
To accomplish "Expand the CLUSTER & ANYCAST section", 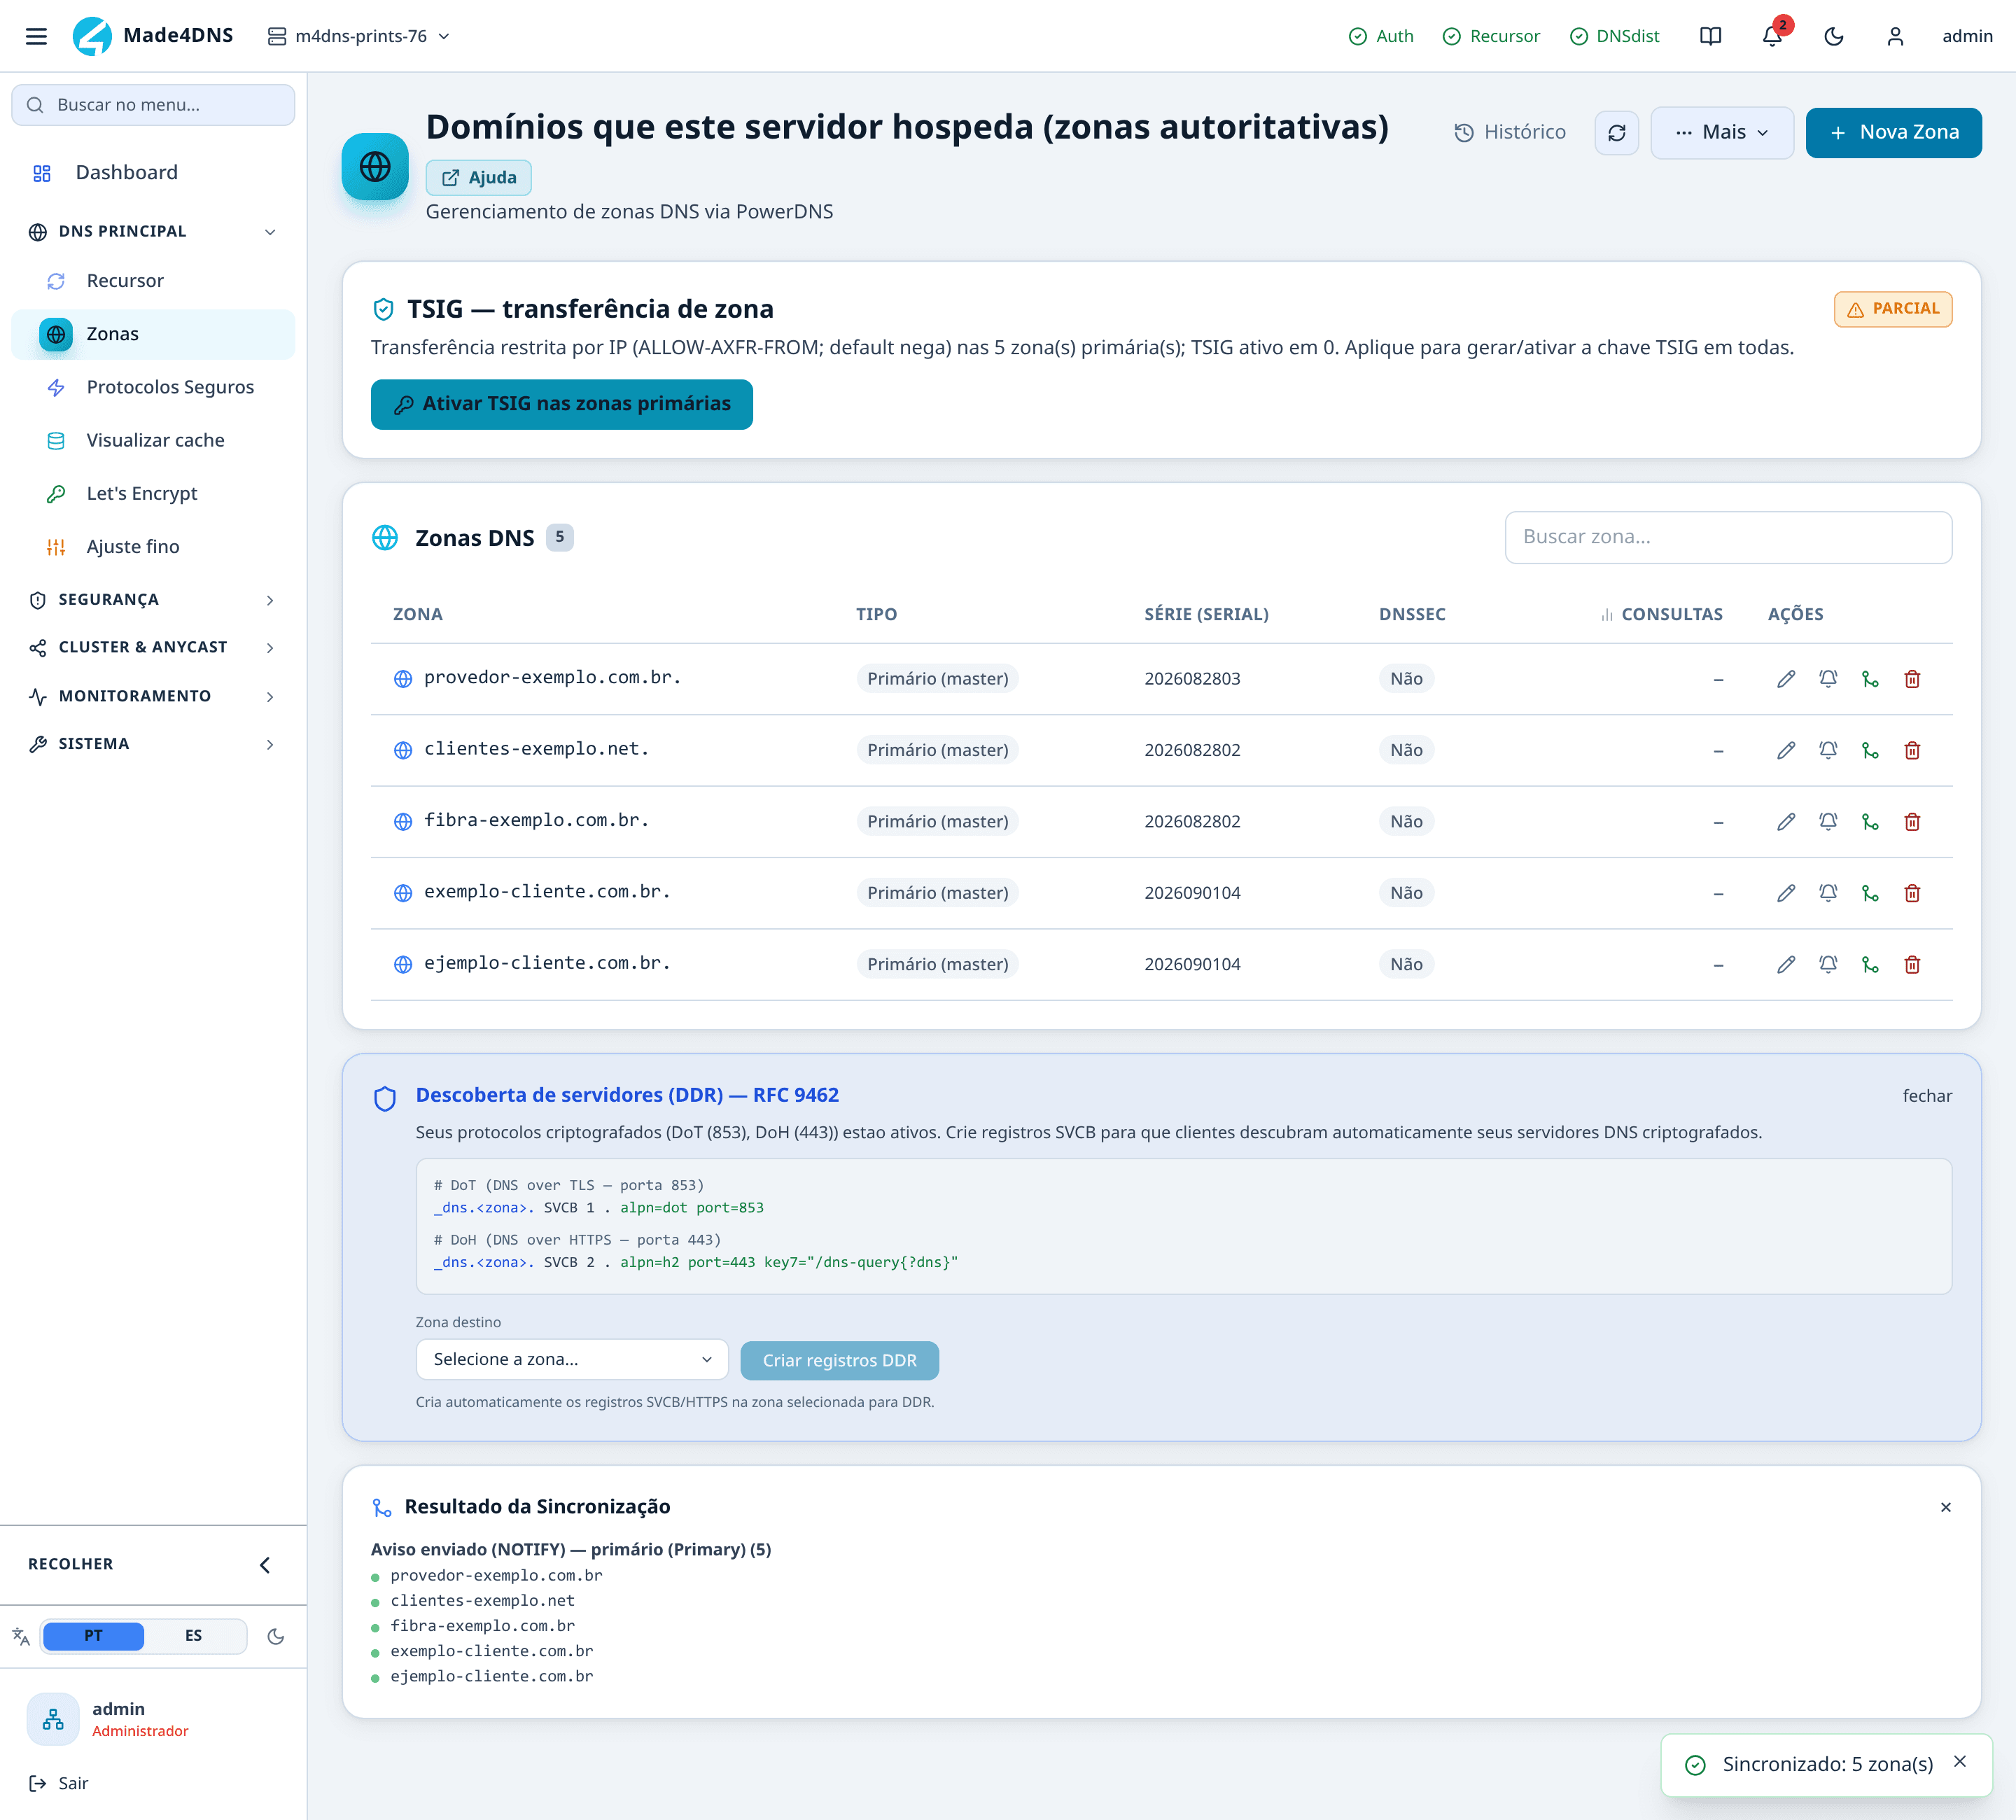I will coord(153,648).
